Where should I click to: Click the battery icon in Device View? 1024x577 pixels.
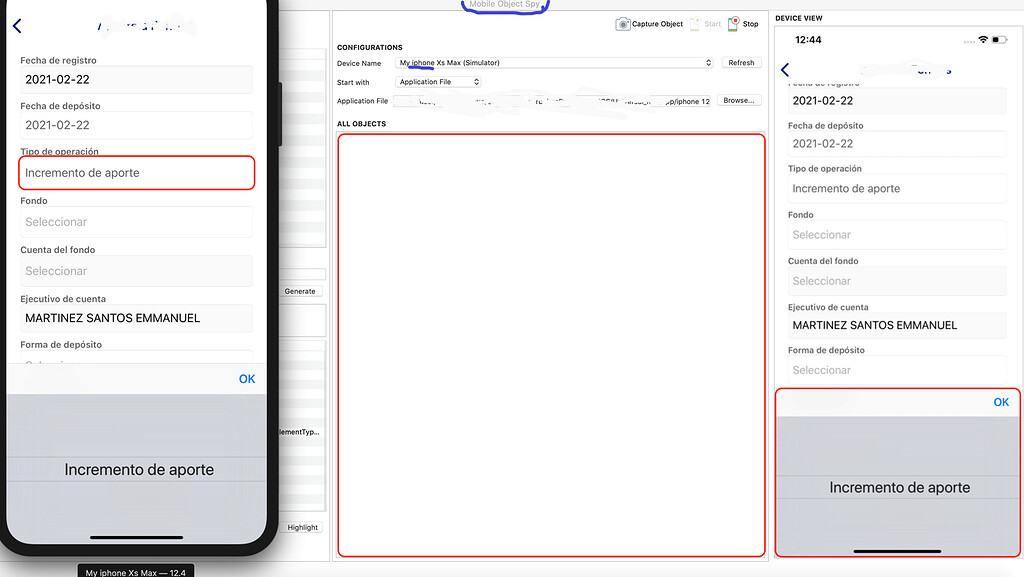click(999, 40)
